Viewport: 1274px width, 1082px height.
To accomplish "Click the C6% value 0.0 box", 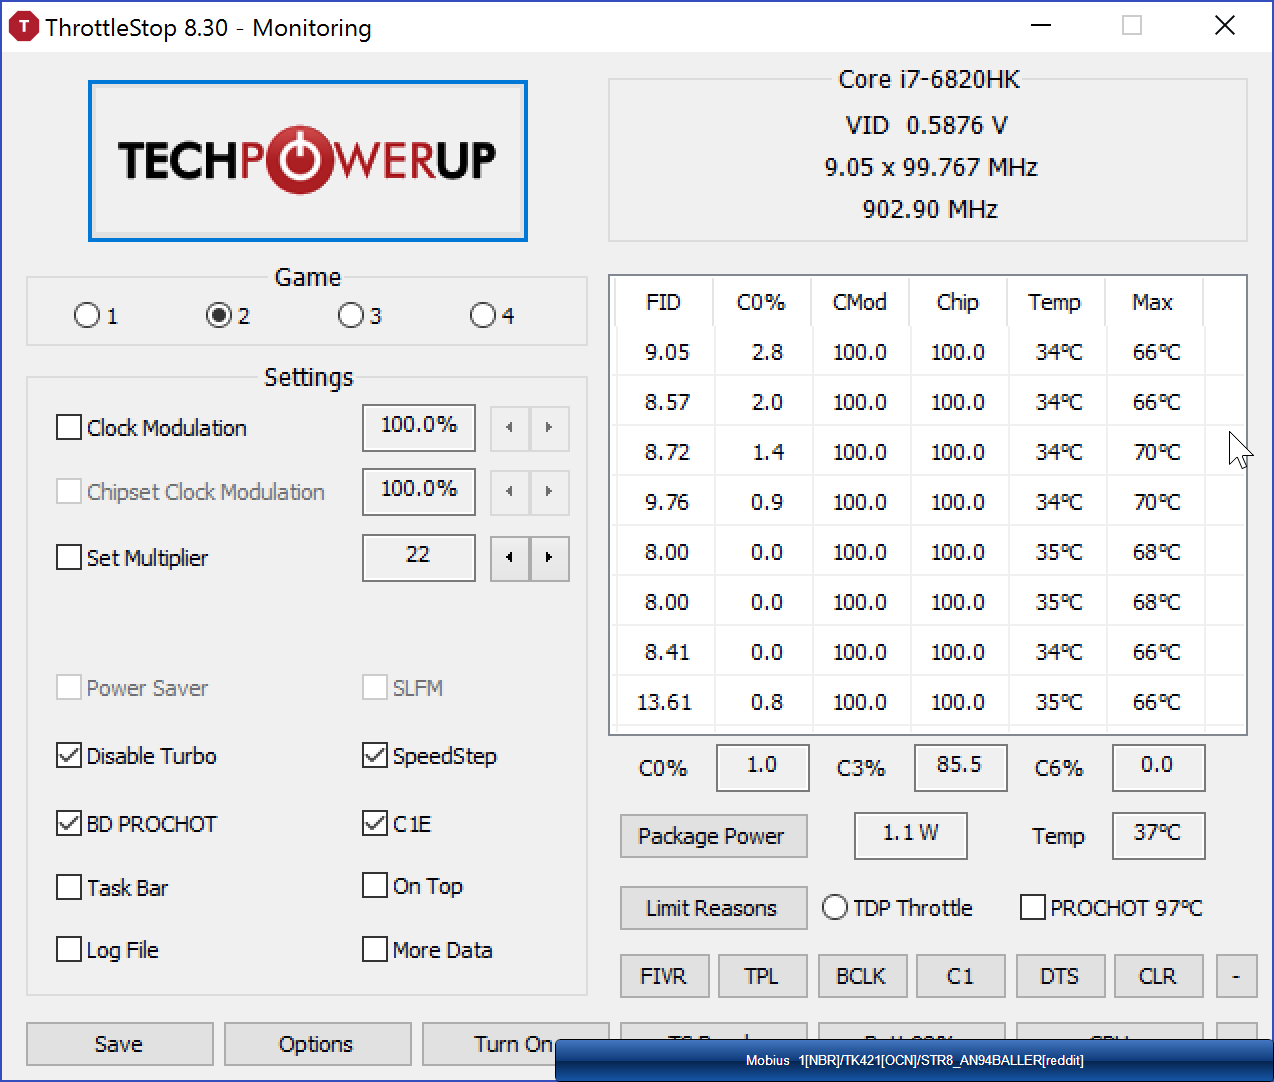I will (x=1158, y=768).
